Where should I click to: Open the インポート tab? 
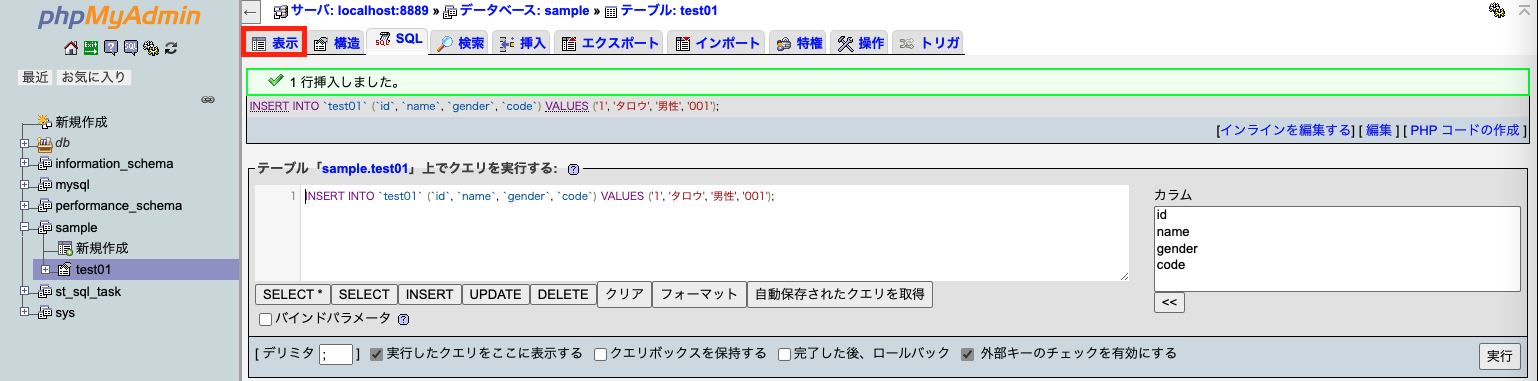(717, 43)
